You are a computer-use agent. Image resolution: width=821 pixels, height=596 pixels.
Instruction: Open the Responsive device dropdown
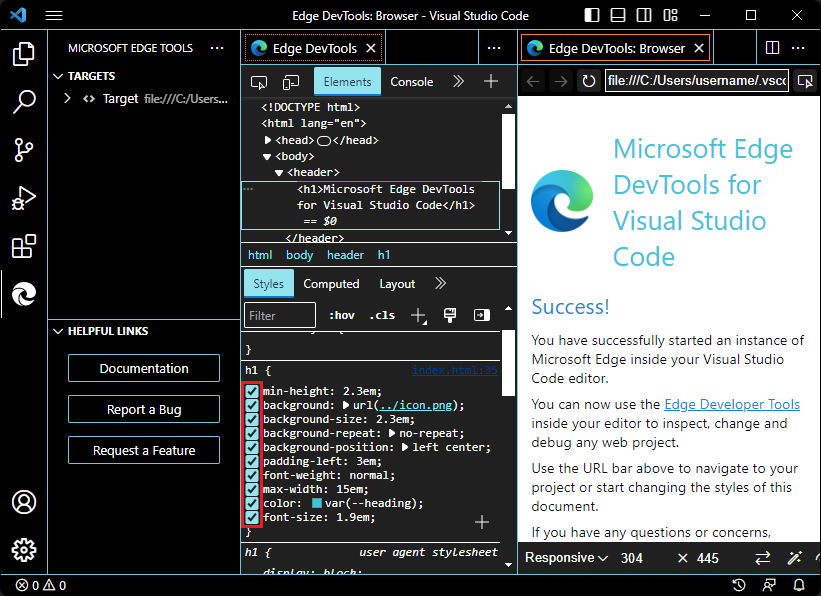pyautogui.click(x=566, y=558)
